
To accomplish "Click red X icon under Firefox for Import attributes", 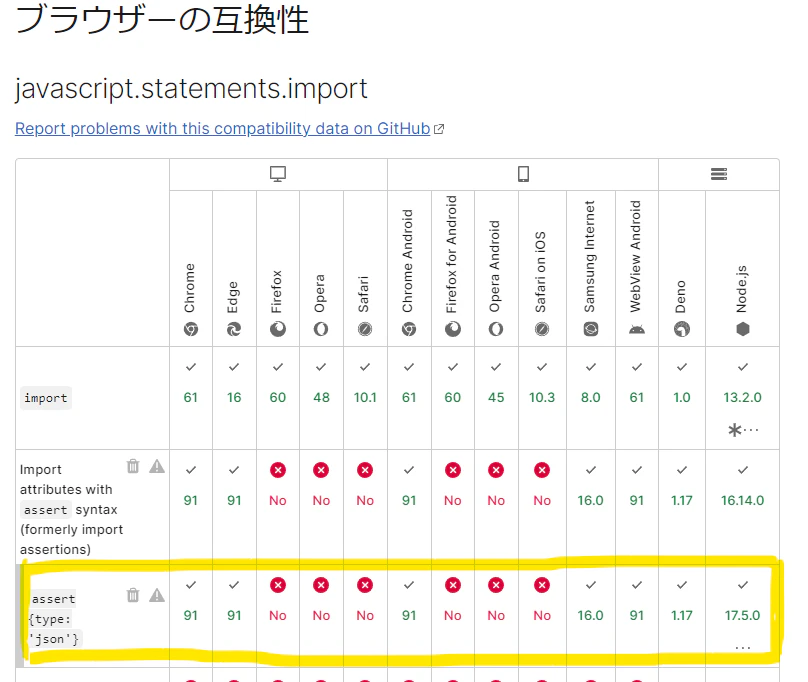I will tap(278, 470).
